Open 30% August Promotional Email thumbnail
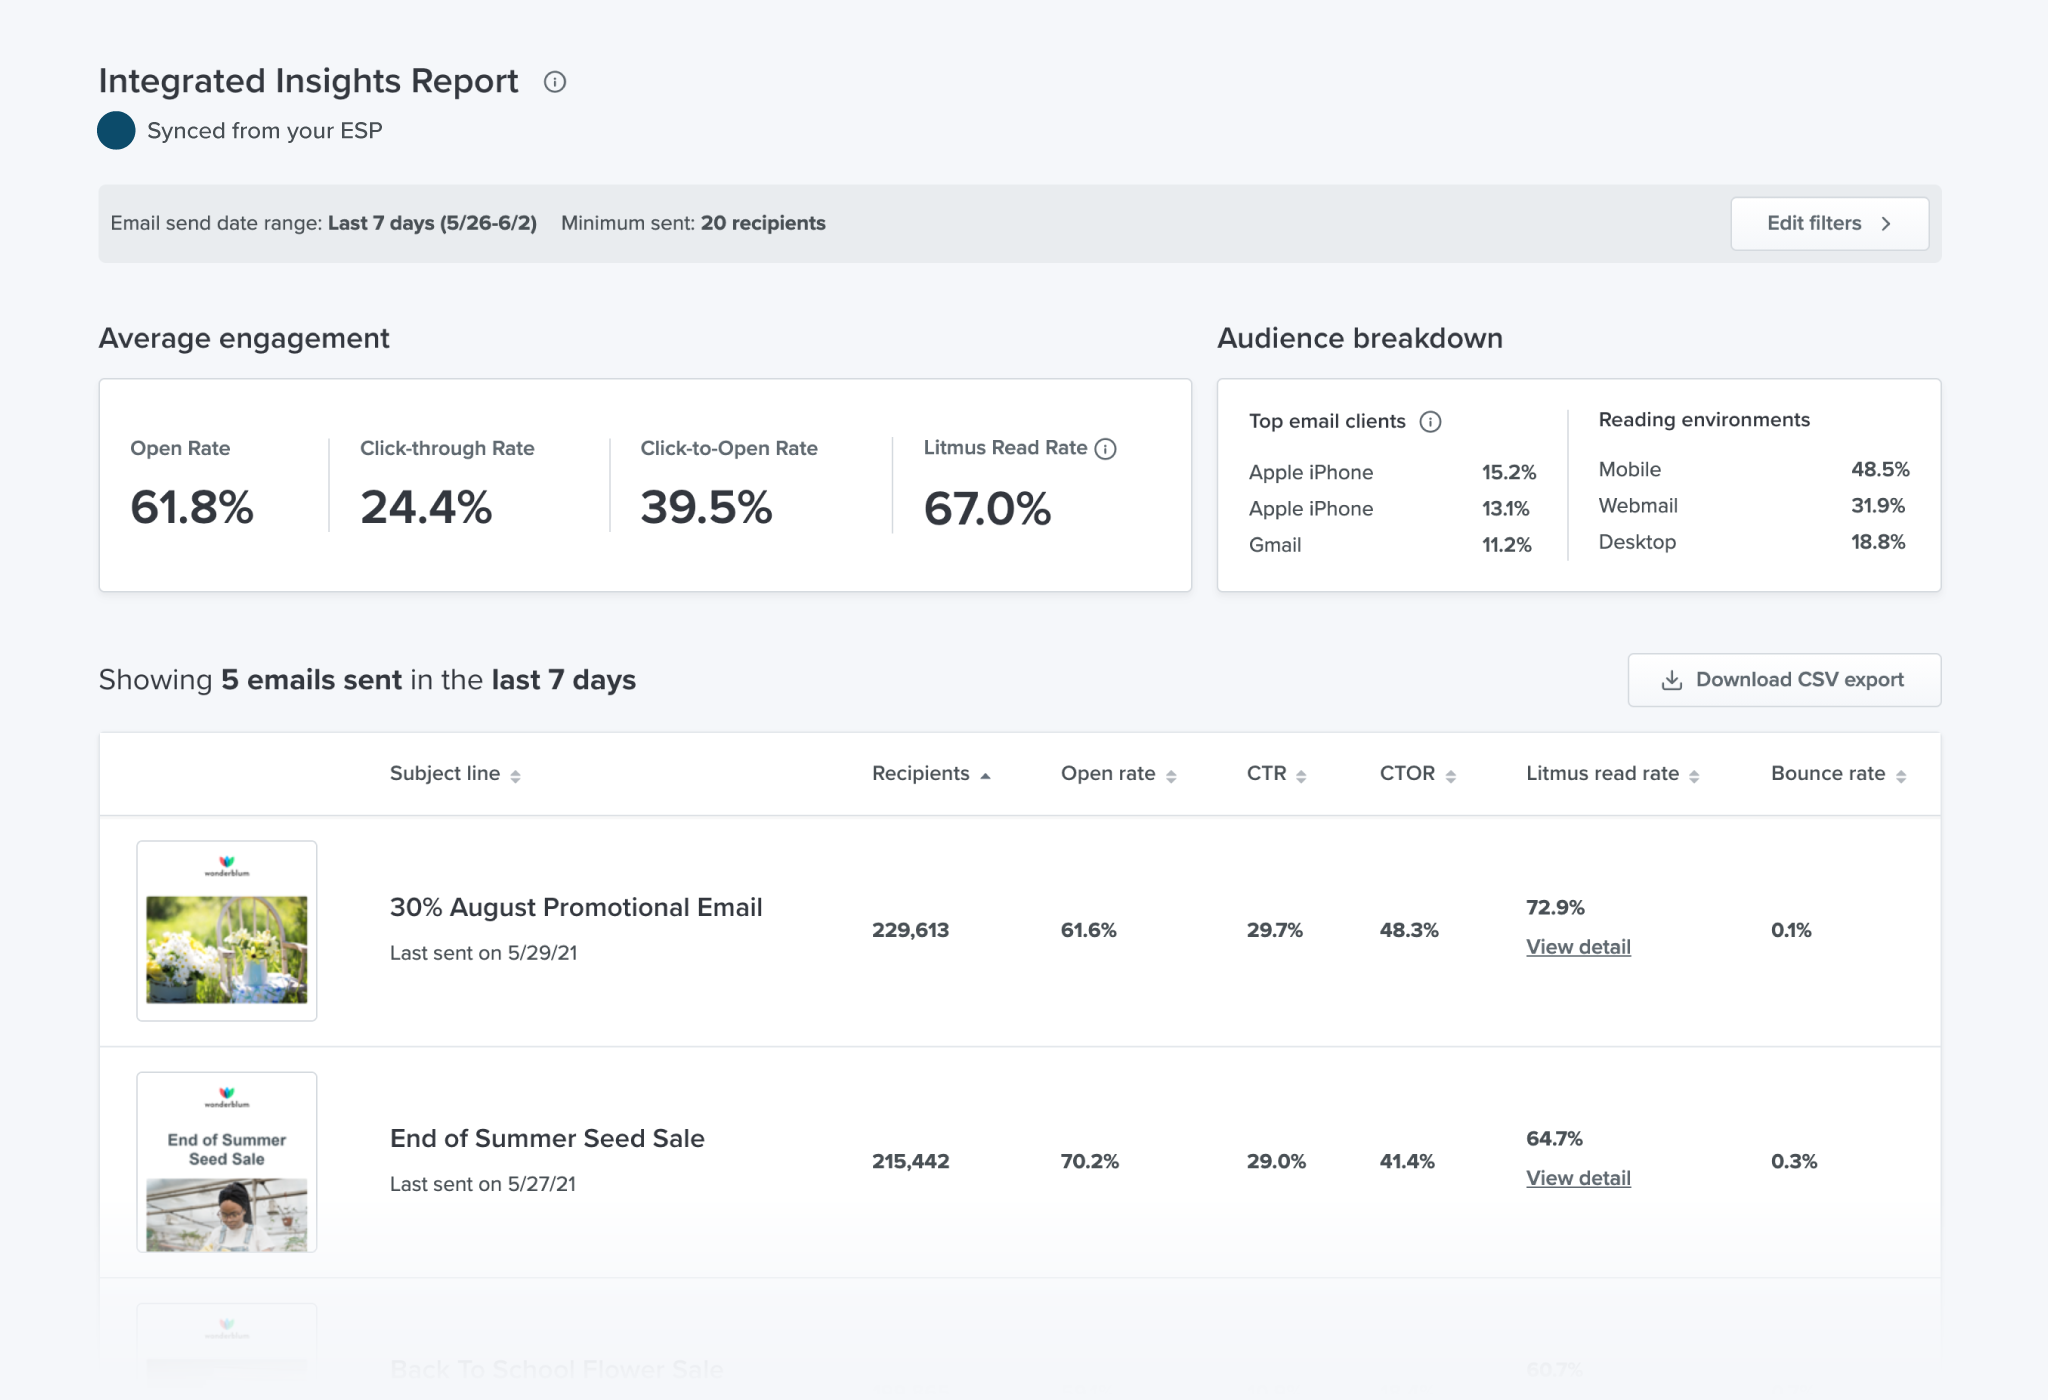Image resolution: width=2048 pixels, height=1400 pixels. [227, 931]
